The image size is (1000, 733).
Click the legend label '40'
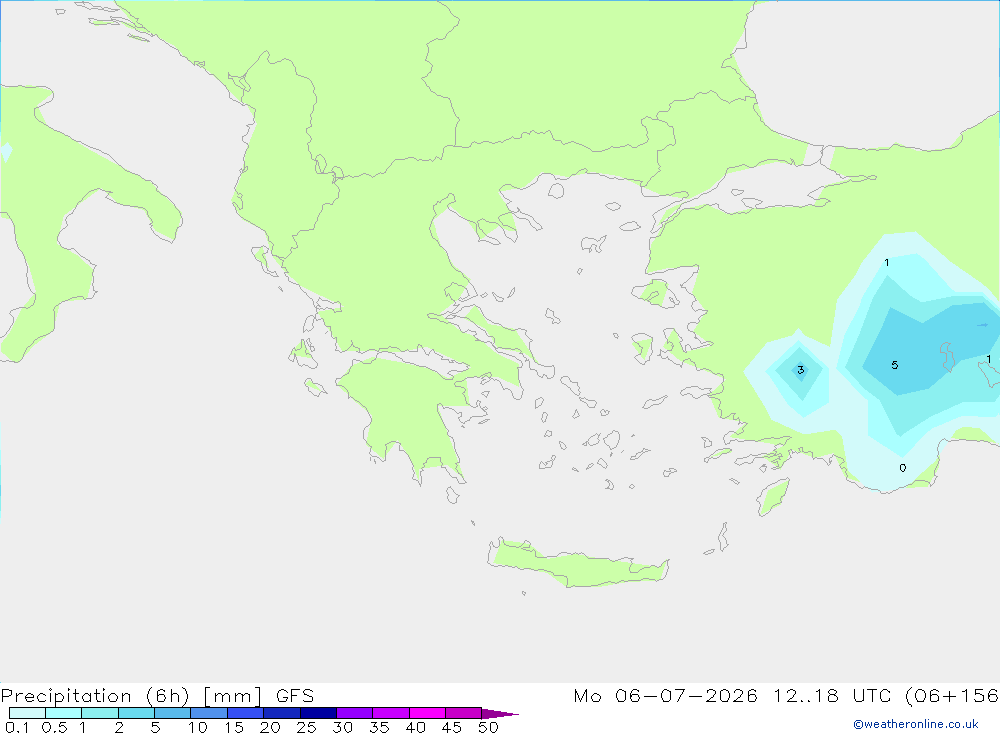(415, 727)
